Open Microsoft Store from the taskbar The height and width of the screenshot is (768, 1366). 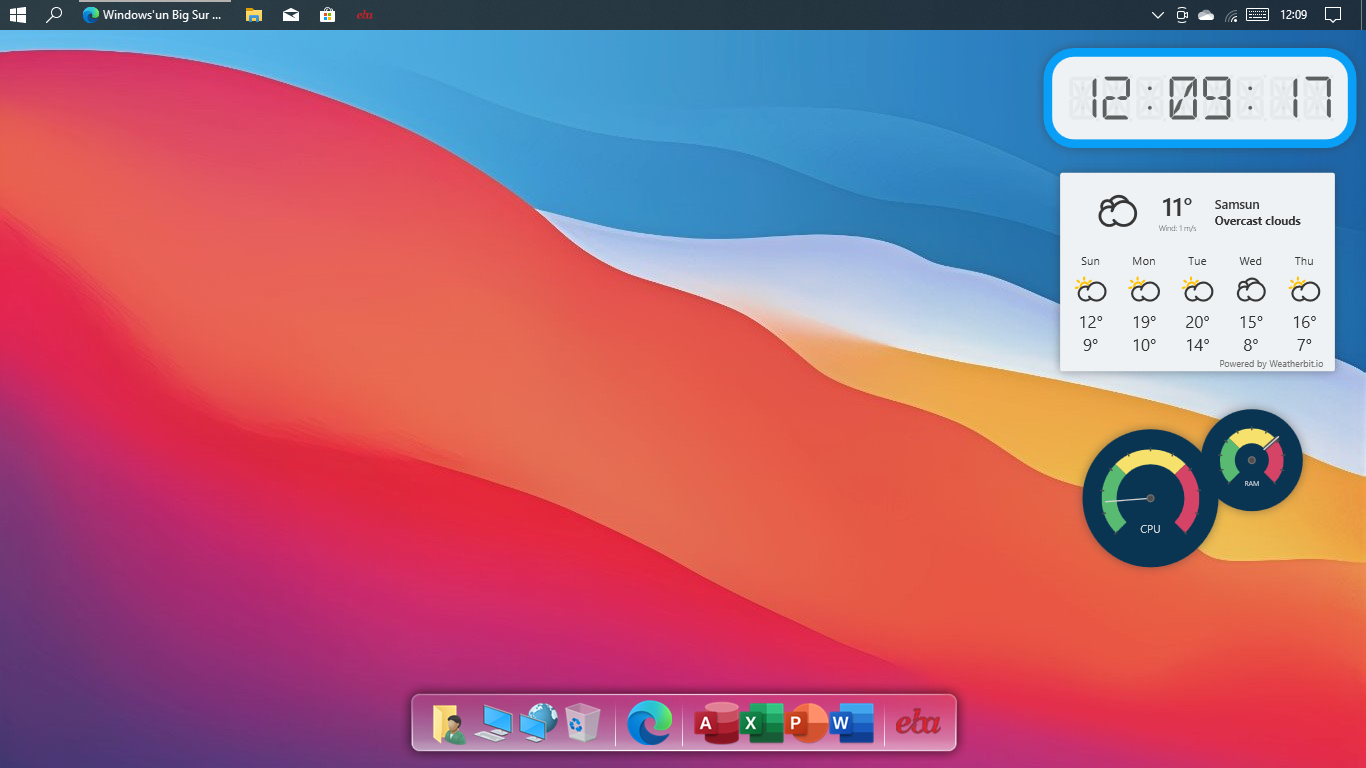click(x=327, y=15)
